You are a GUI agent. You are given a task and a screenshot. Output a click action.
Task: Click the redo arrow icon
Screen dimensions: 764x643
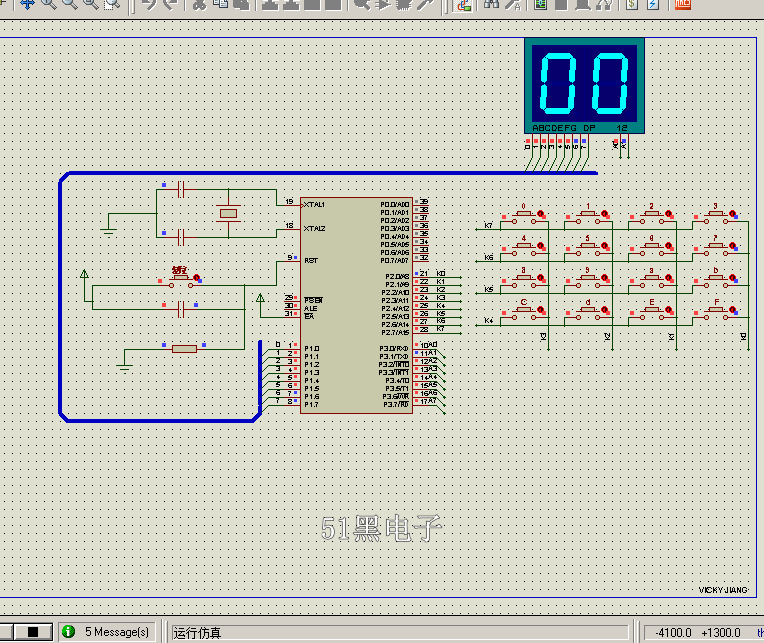pos(170,4)
